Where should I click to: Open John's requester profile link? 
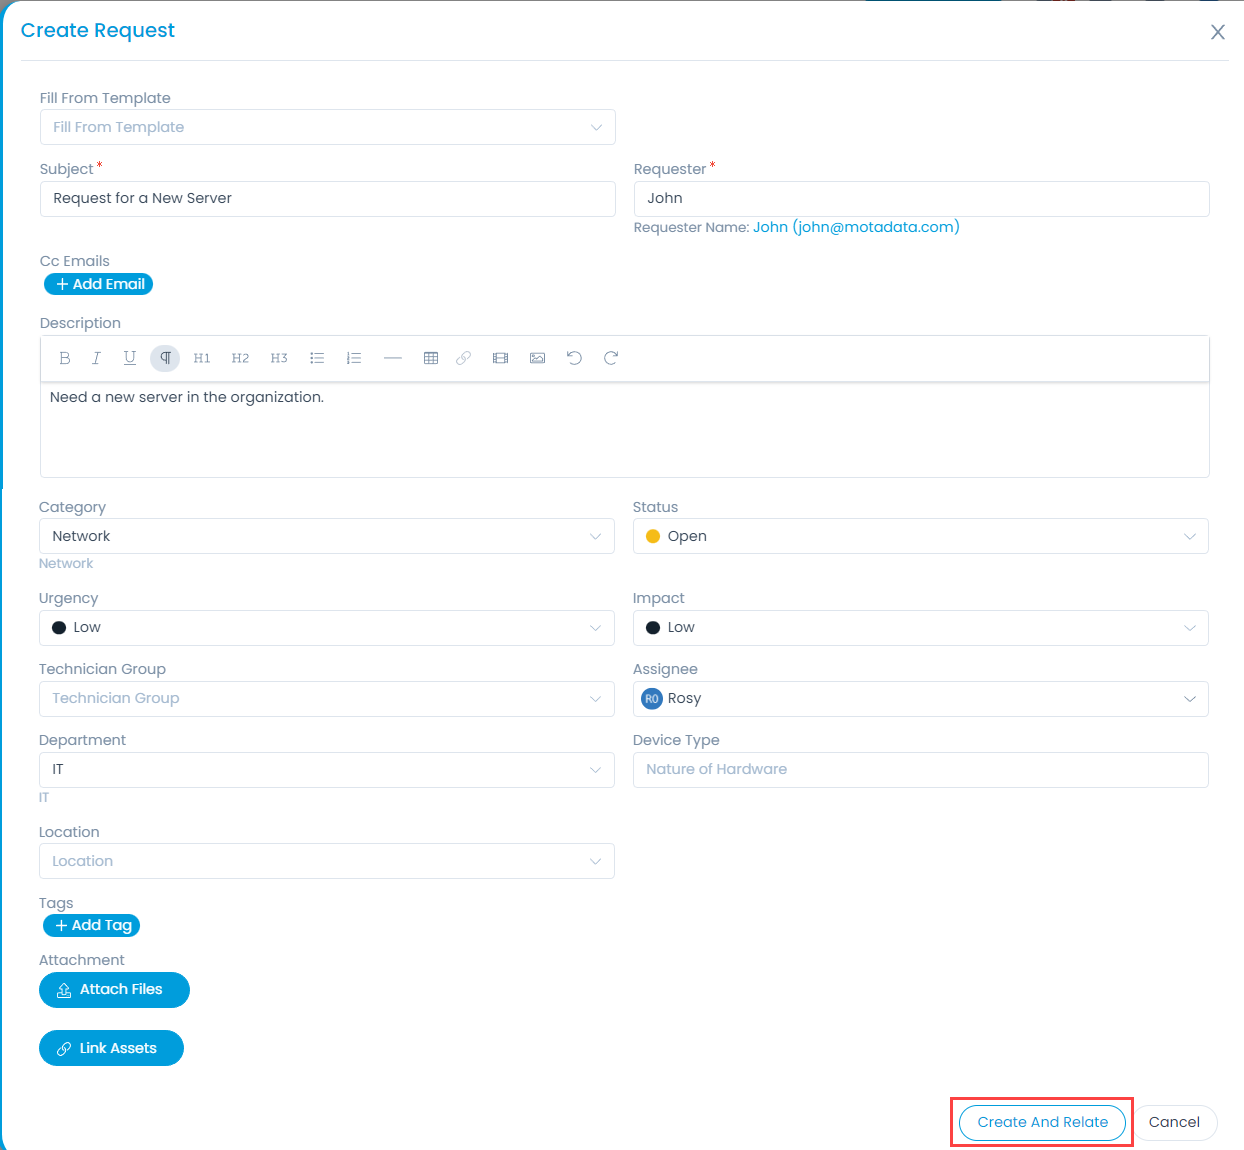tap(856, 227)
